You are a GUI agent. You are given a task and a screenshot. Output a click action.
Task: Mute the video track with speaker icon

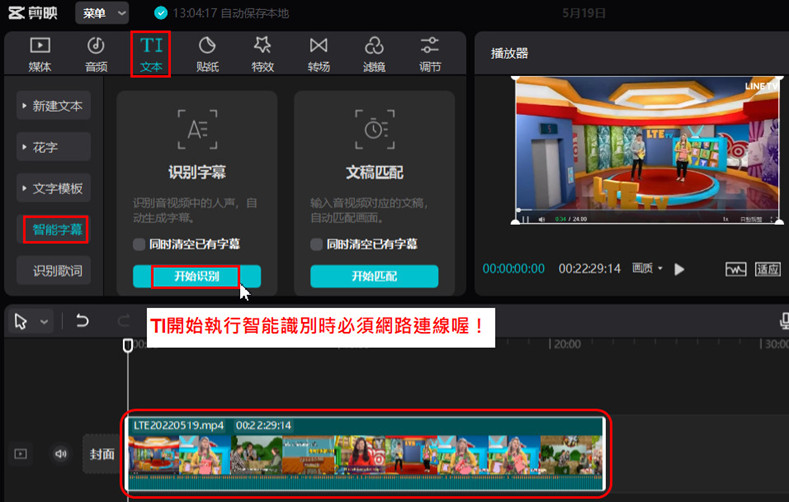click(x=61, y=454)
